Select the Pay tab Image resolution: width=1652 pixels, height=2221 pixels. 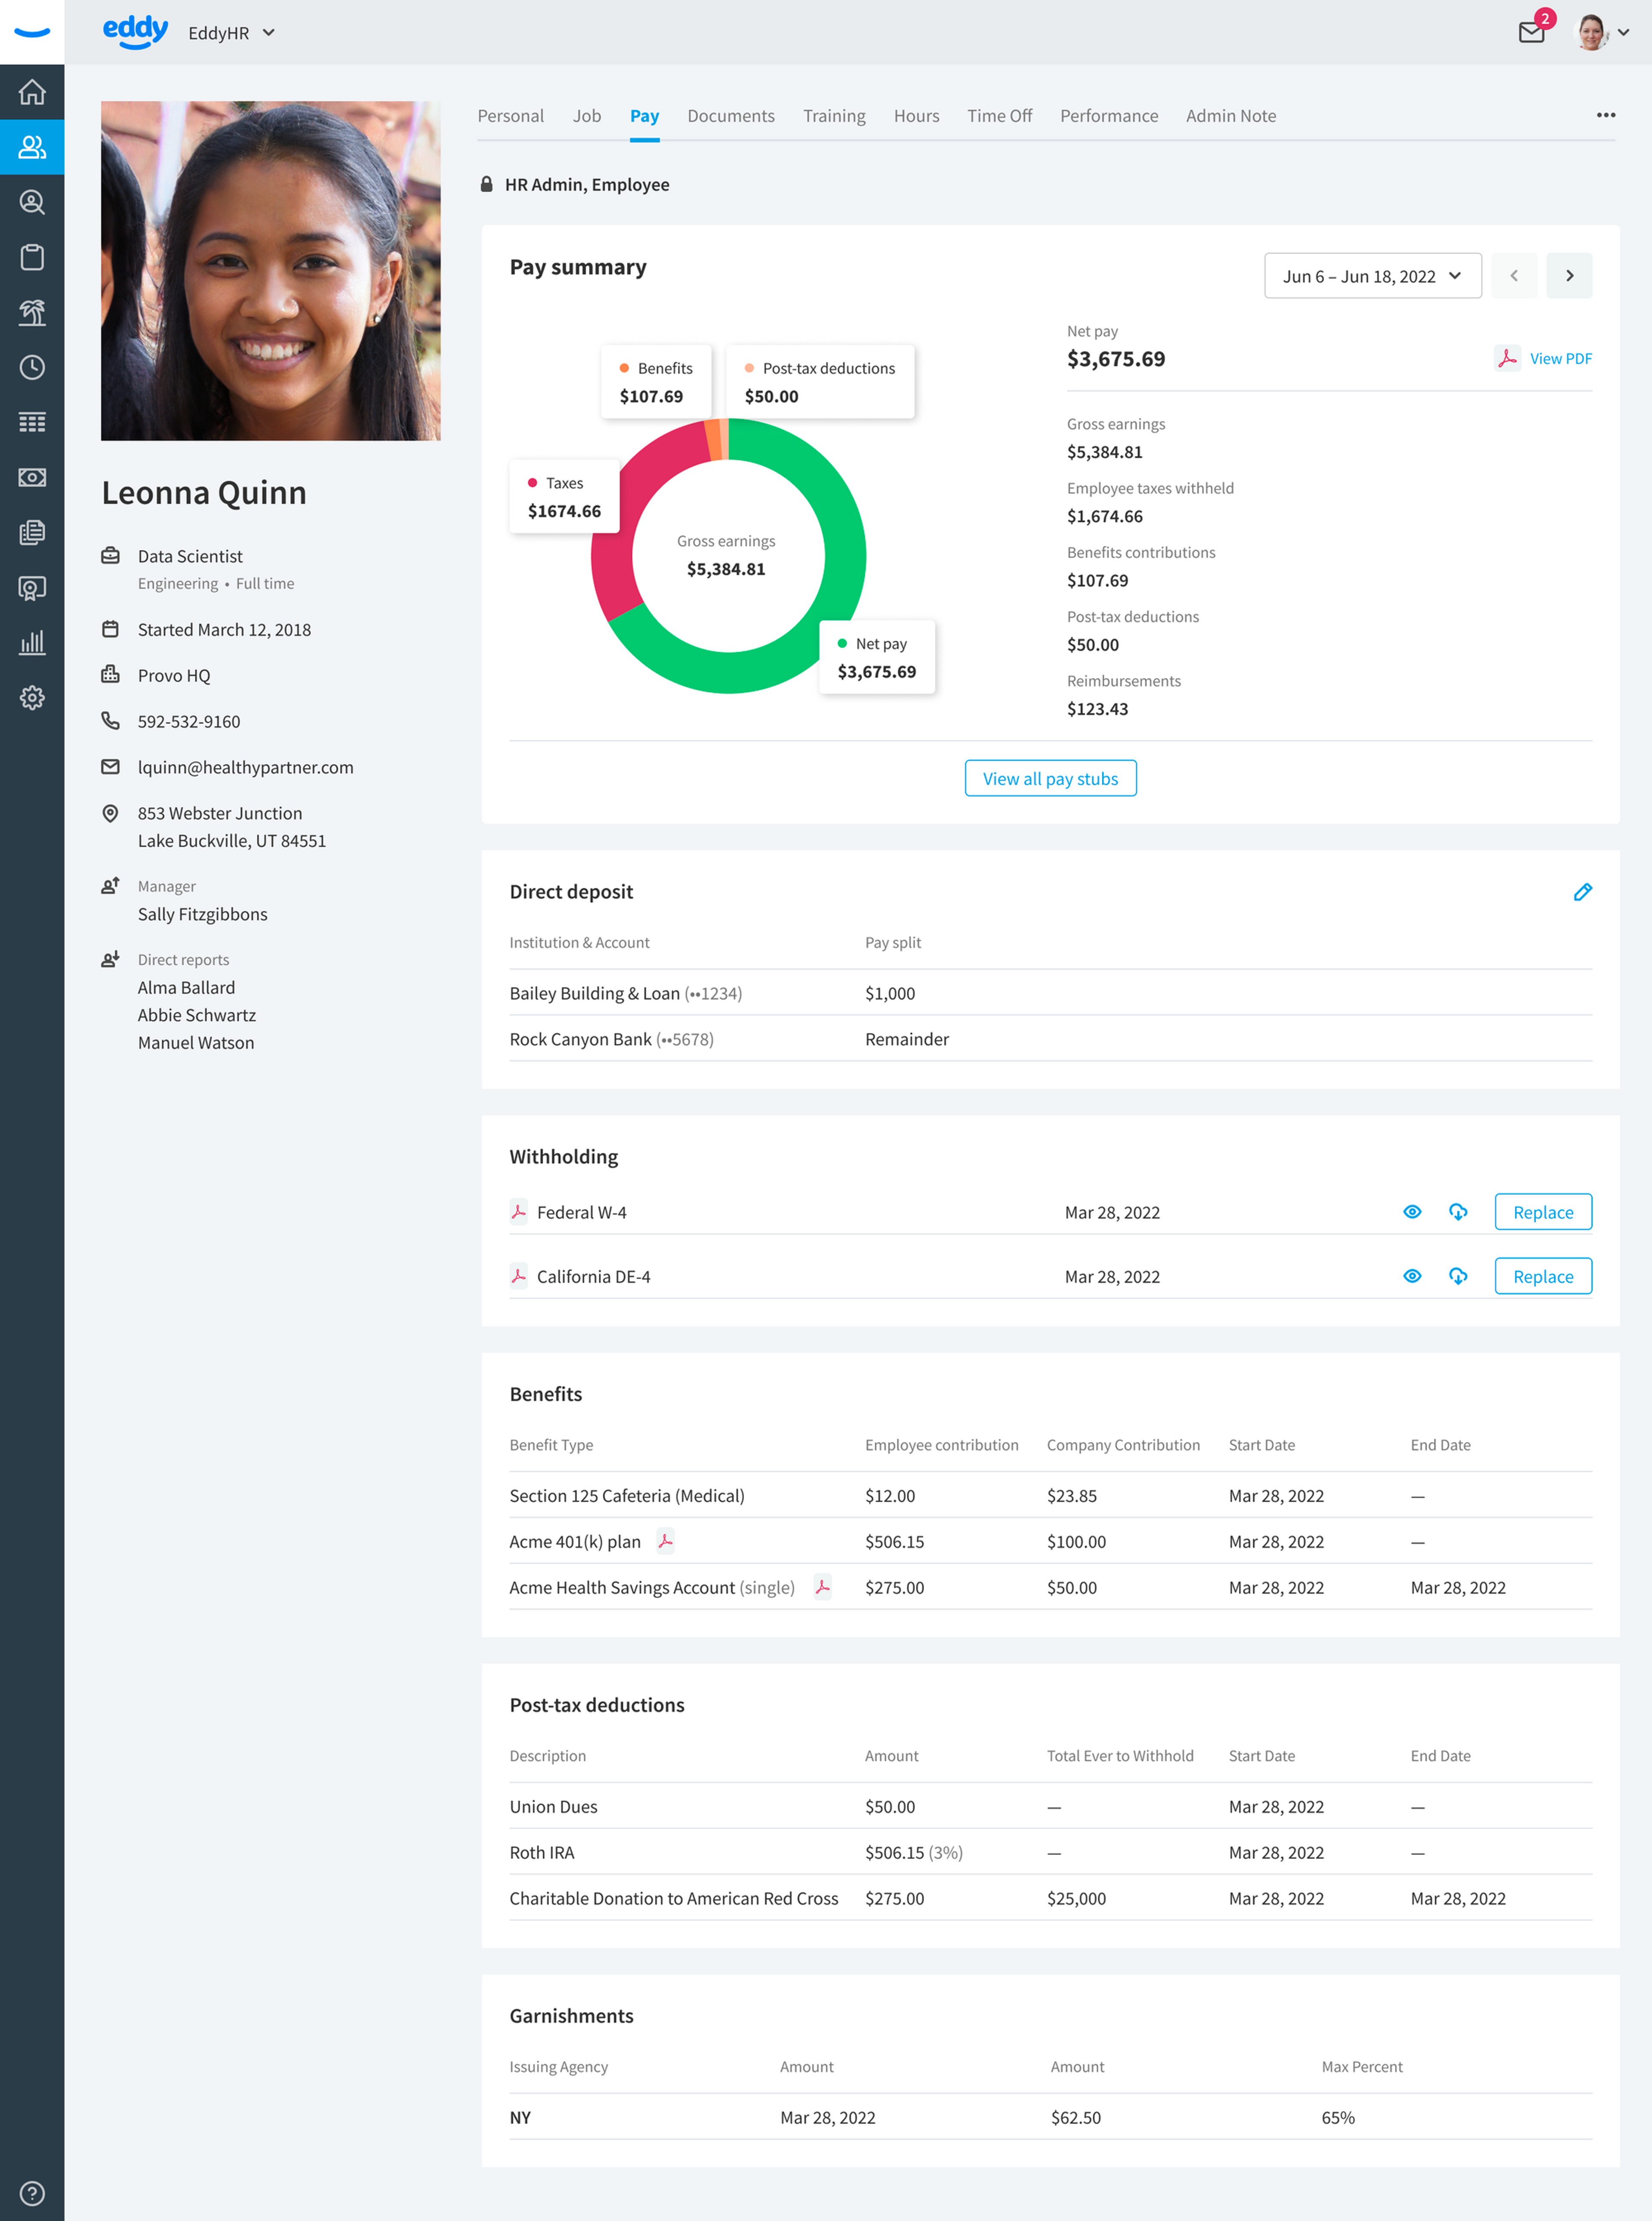click(644, 116)
